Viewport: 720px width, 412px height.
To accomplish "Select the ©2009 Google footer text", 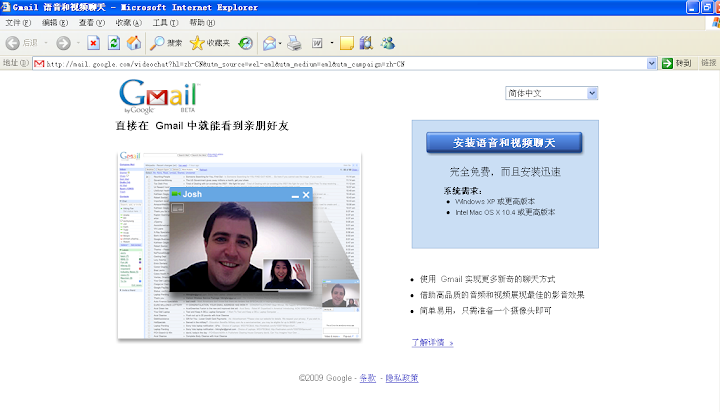I will point(325,378).
